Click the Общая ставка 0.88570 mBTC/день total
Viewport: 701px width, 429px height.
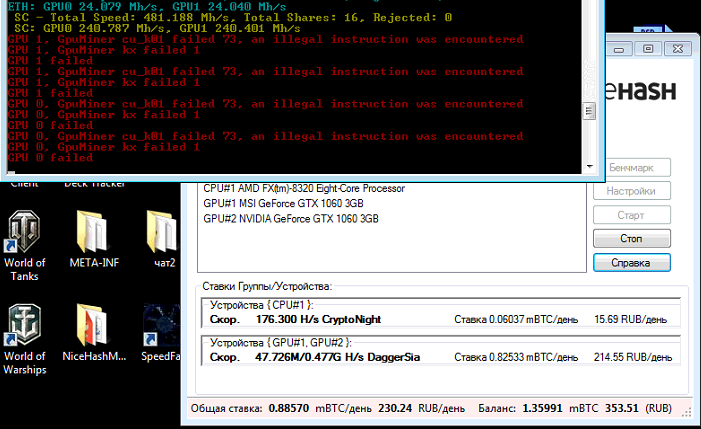pyautogui.click(x=281, y=408)
